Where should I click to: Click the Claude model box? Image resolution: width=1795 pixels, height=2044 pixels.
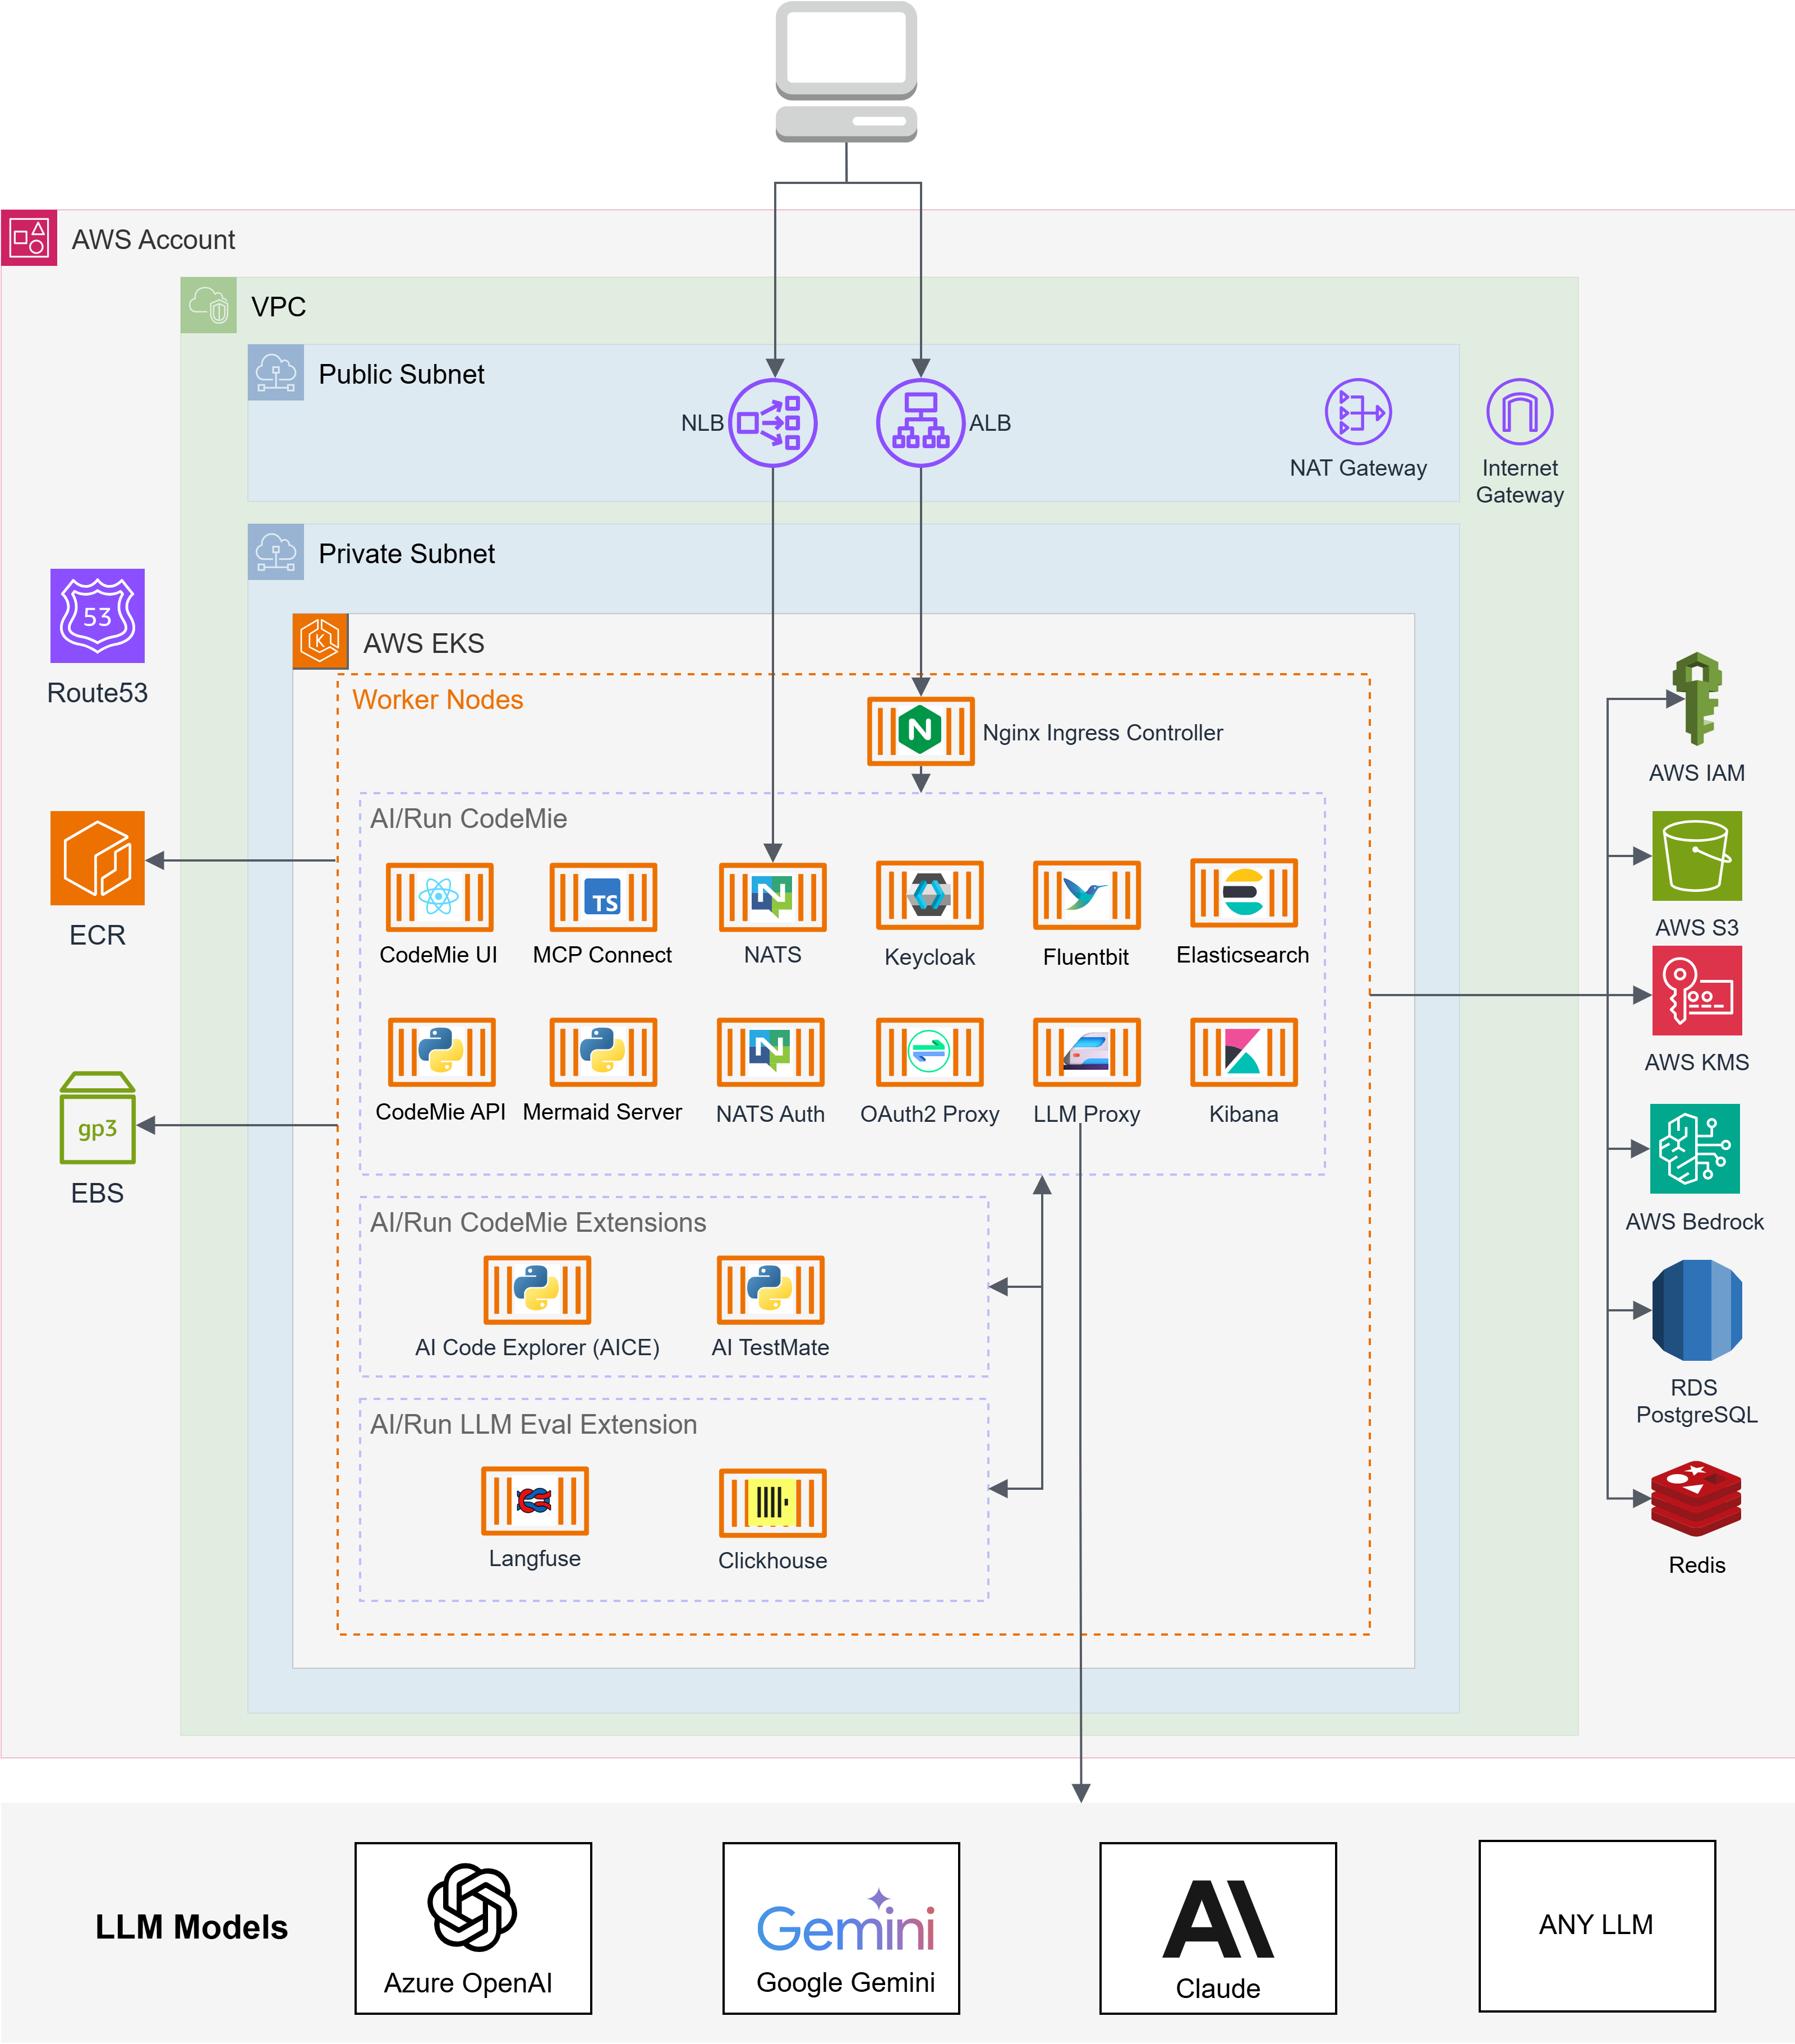tap(1216, 1926)
